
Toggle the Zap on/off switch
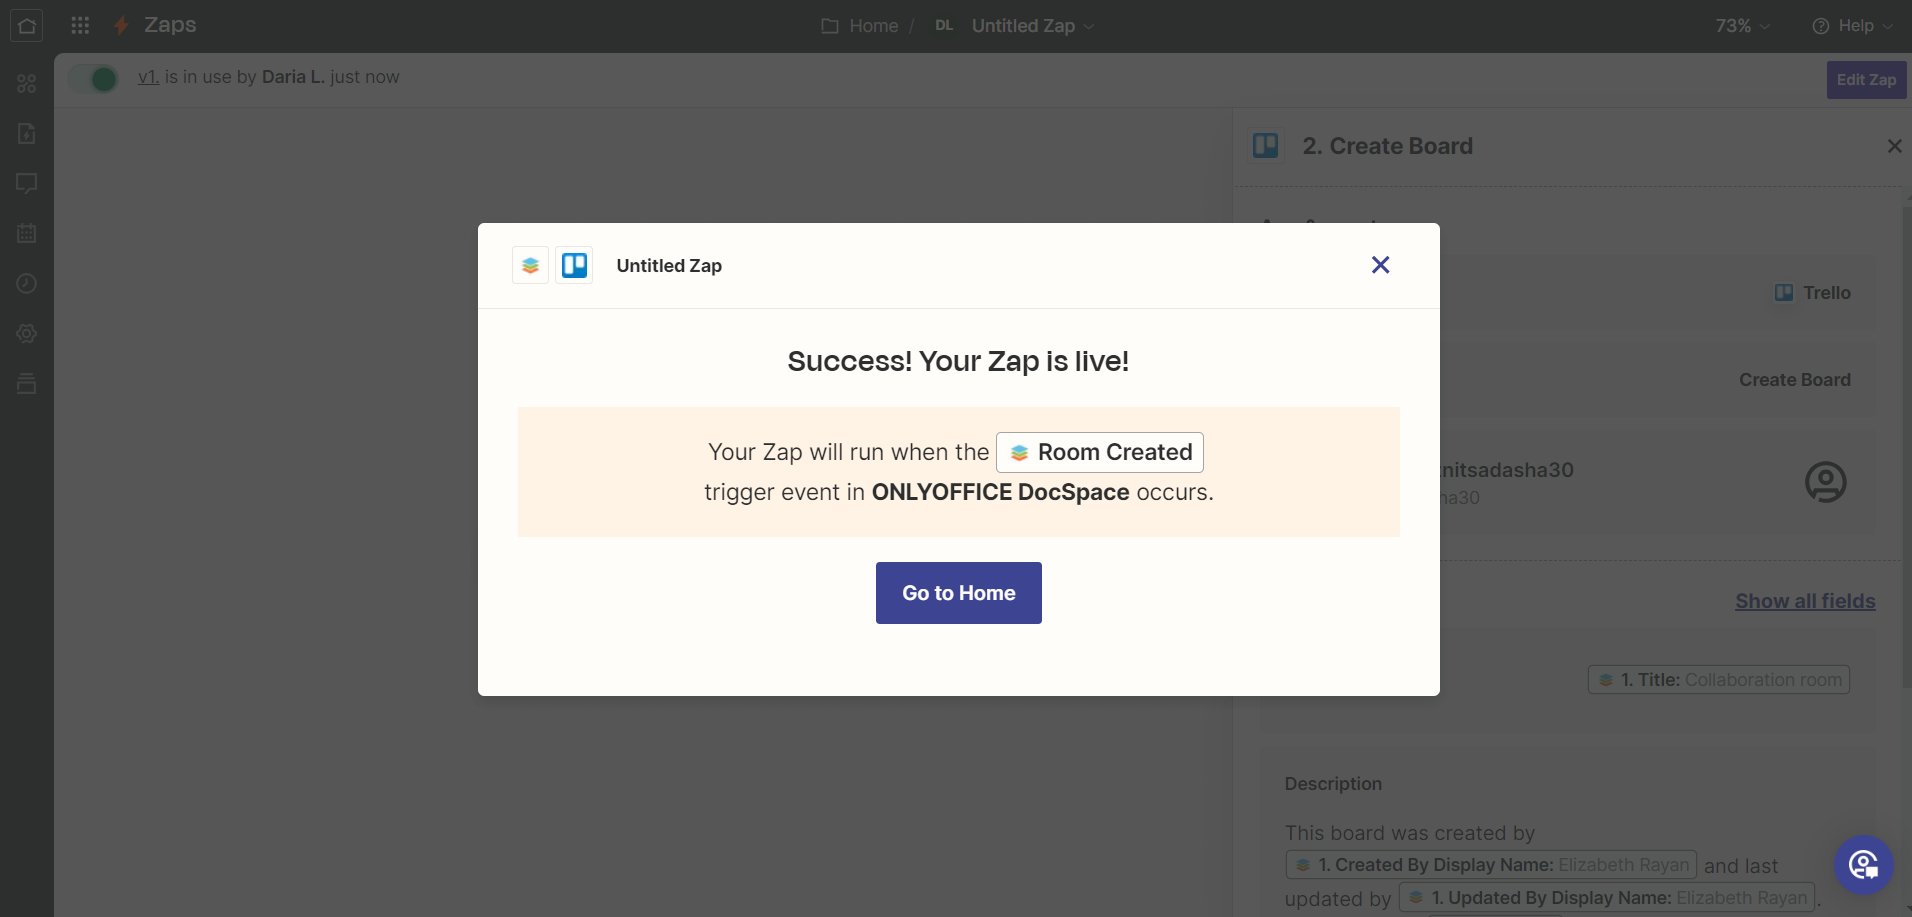[94, 79]
